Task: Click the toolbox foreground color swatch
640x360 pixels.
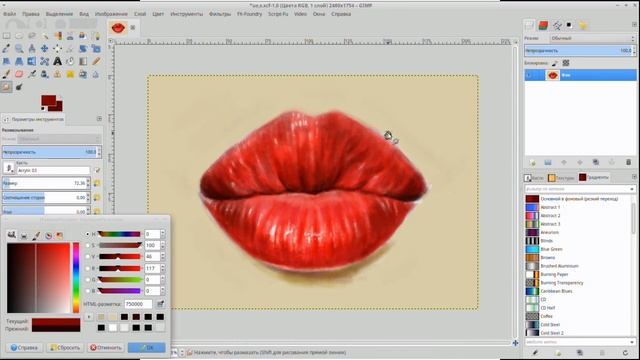Action: click(49, 101)
